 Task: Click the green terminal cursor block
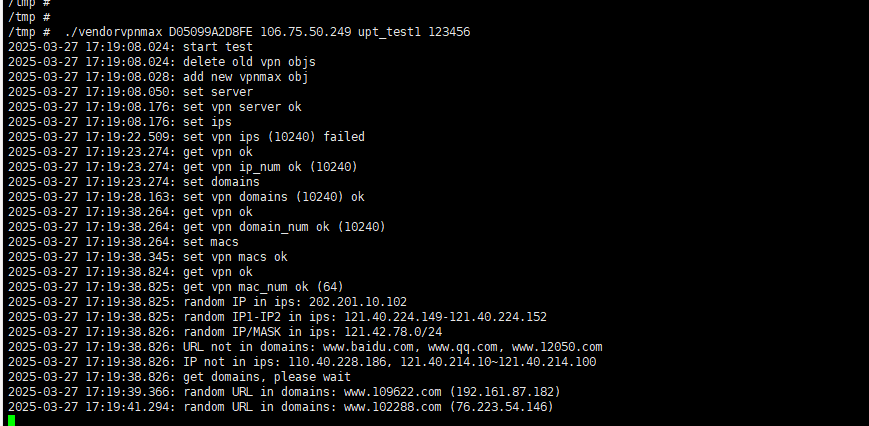(12, 420)
